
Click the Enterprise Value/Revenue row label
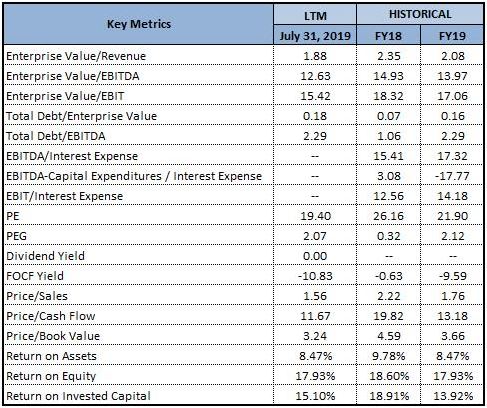[x=76, y=56]
